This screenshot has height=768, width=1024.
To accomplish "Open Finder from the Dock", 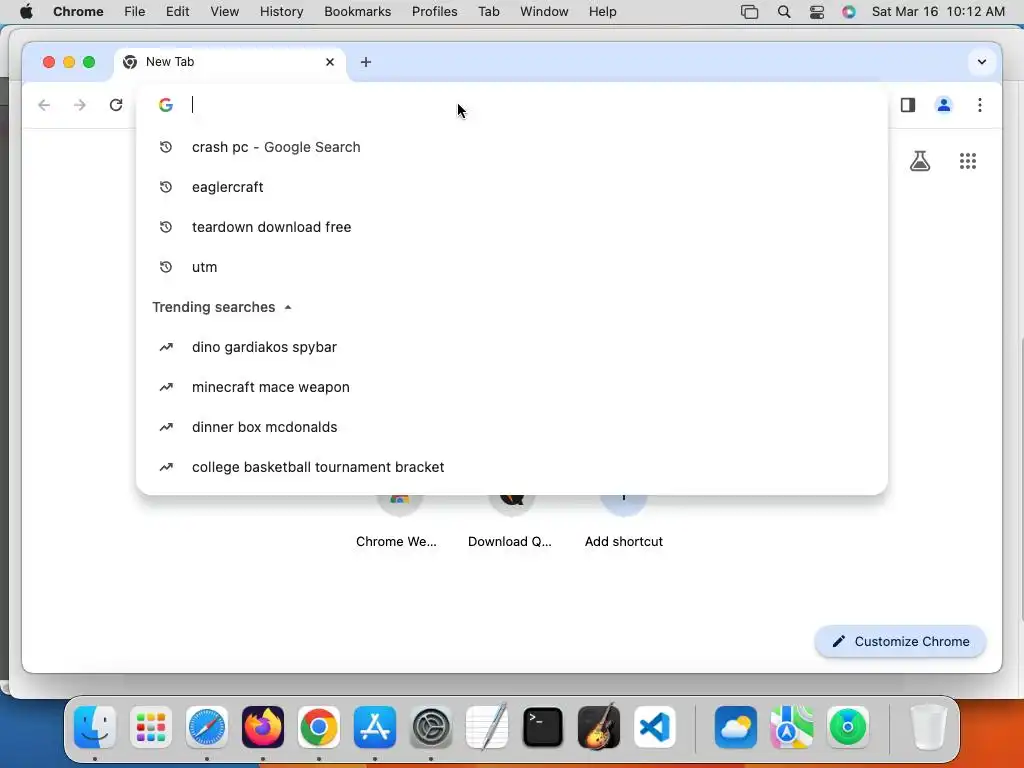I will [x=95, y=727].
